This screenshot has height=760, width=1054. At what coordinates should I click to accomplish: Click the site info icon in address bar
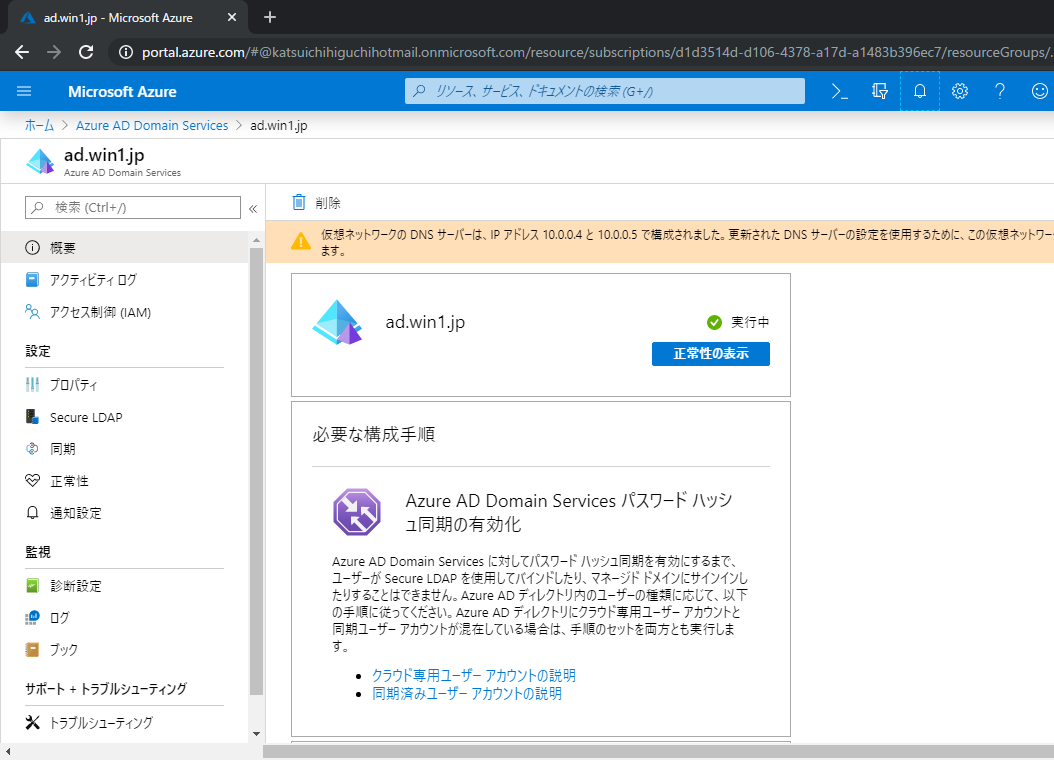[x=126, y=52]
